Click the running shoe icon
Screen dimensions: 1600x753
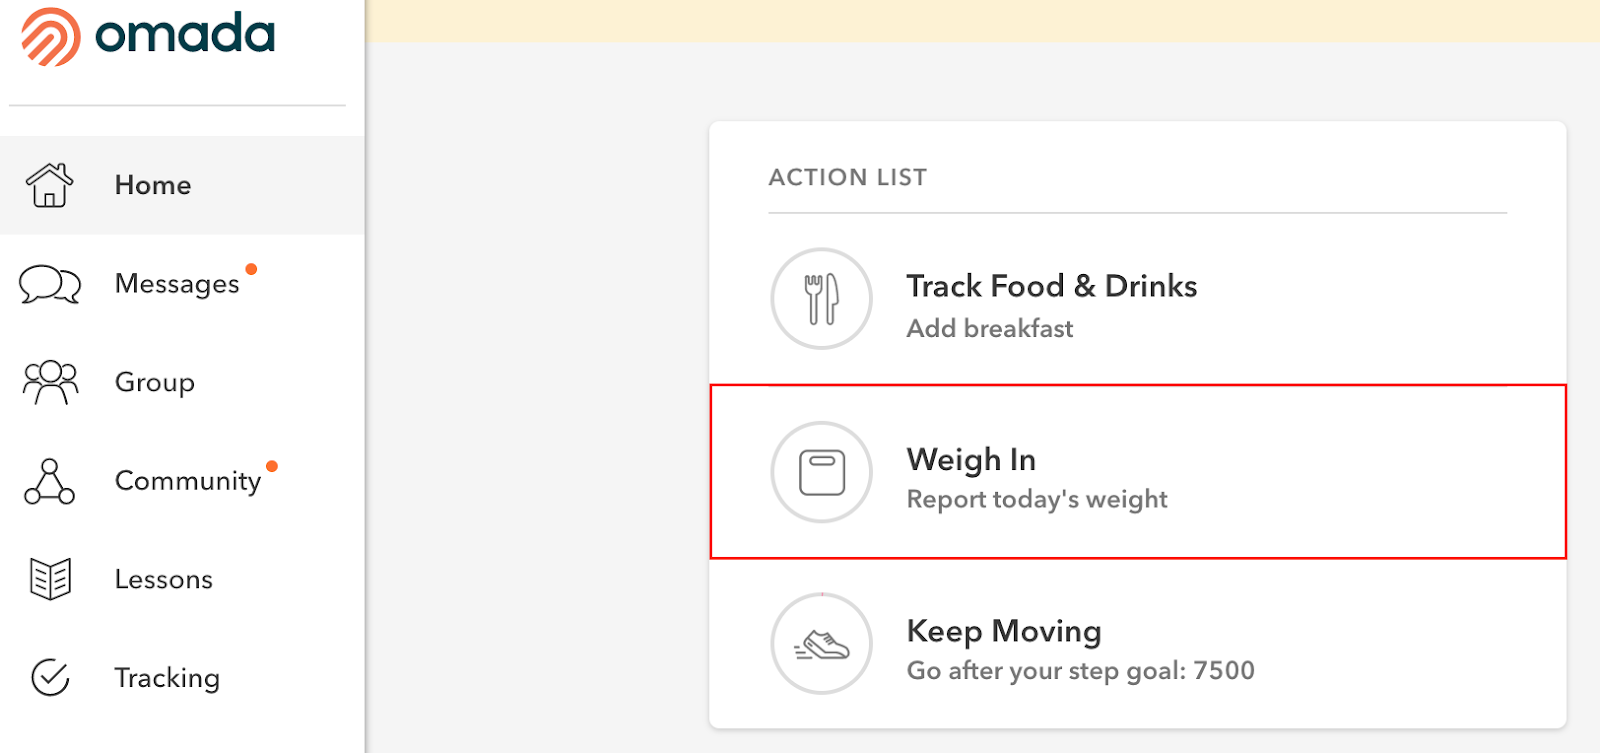pos(822,644)
